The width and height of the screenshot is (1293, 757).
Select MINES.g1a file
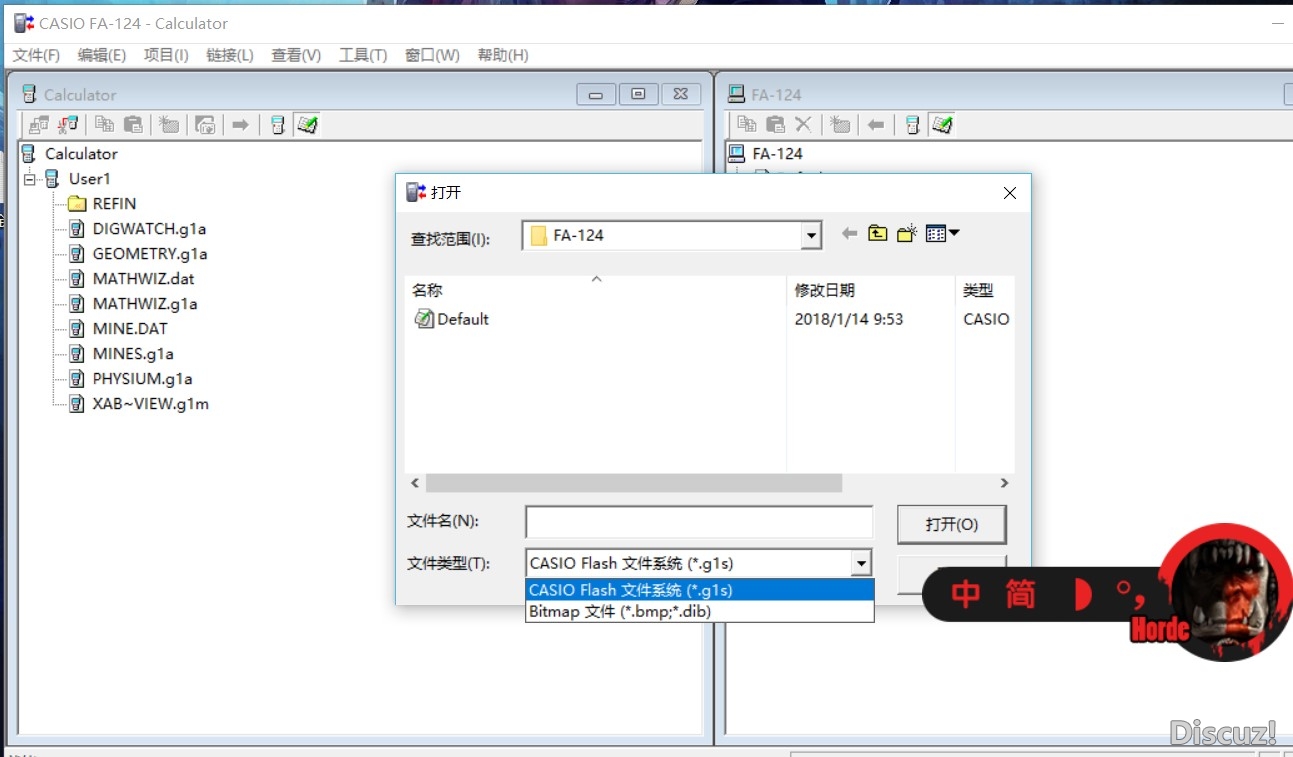click(x=133, y=354)
